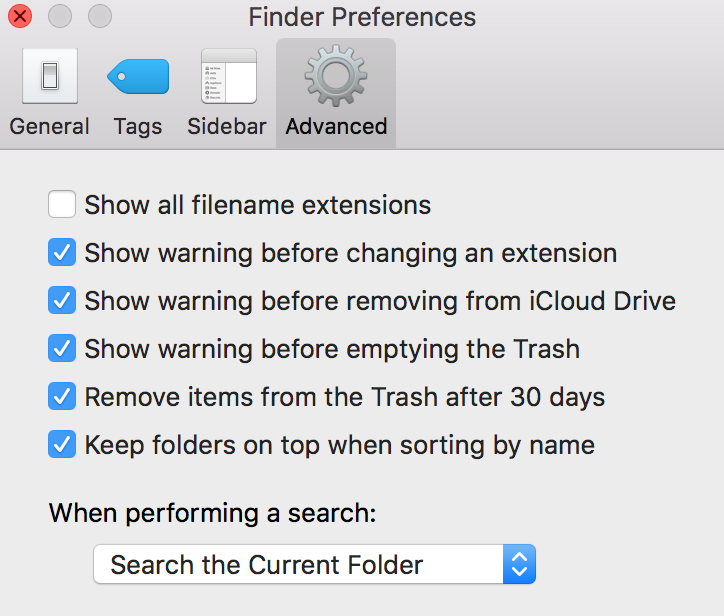Select the Advanced tab label
This screenshot has height=616, width=724.
[336, 126]
